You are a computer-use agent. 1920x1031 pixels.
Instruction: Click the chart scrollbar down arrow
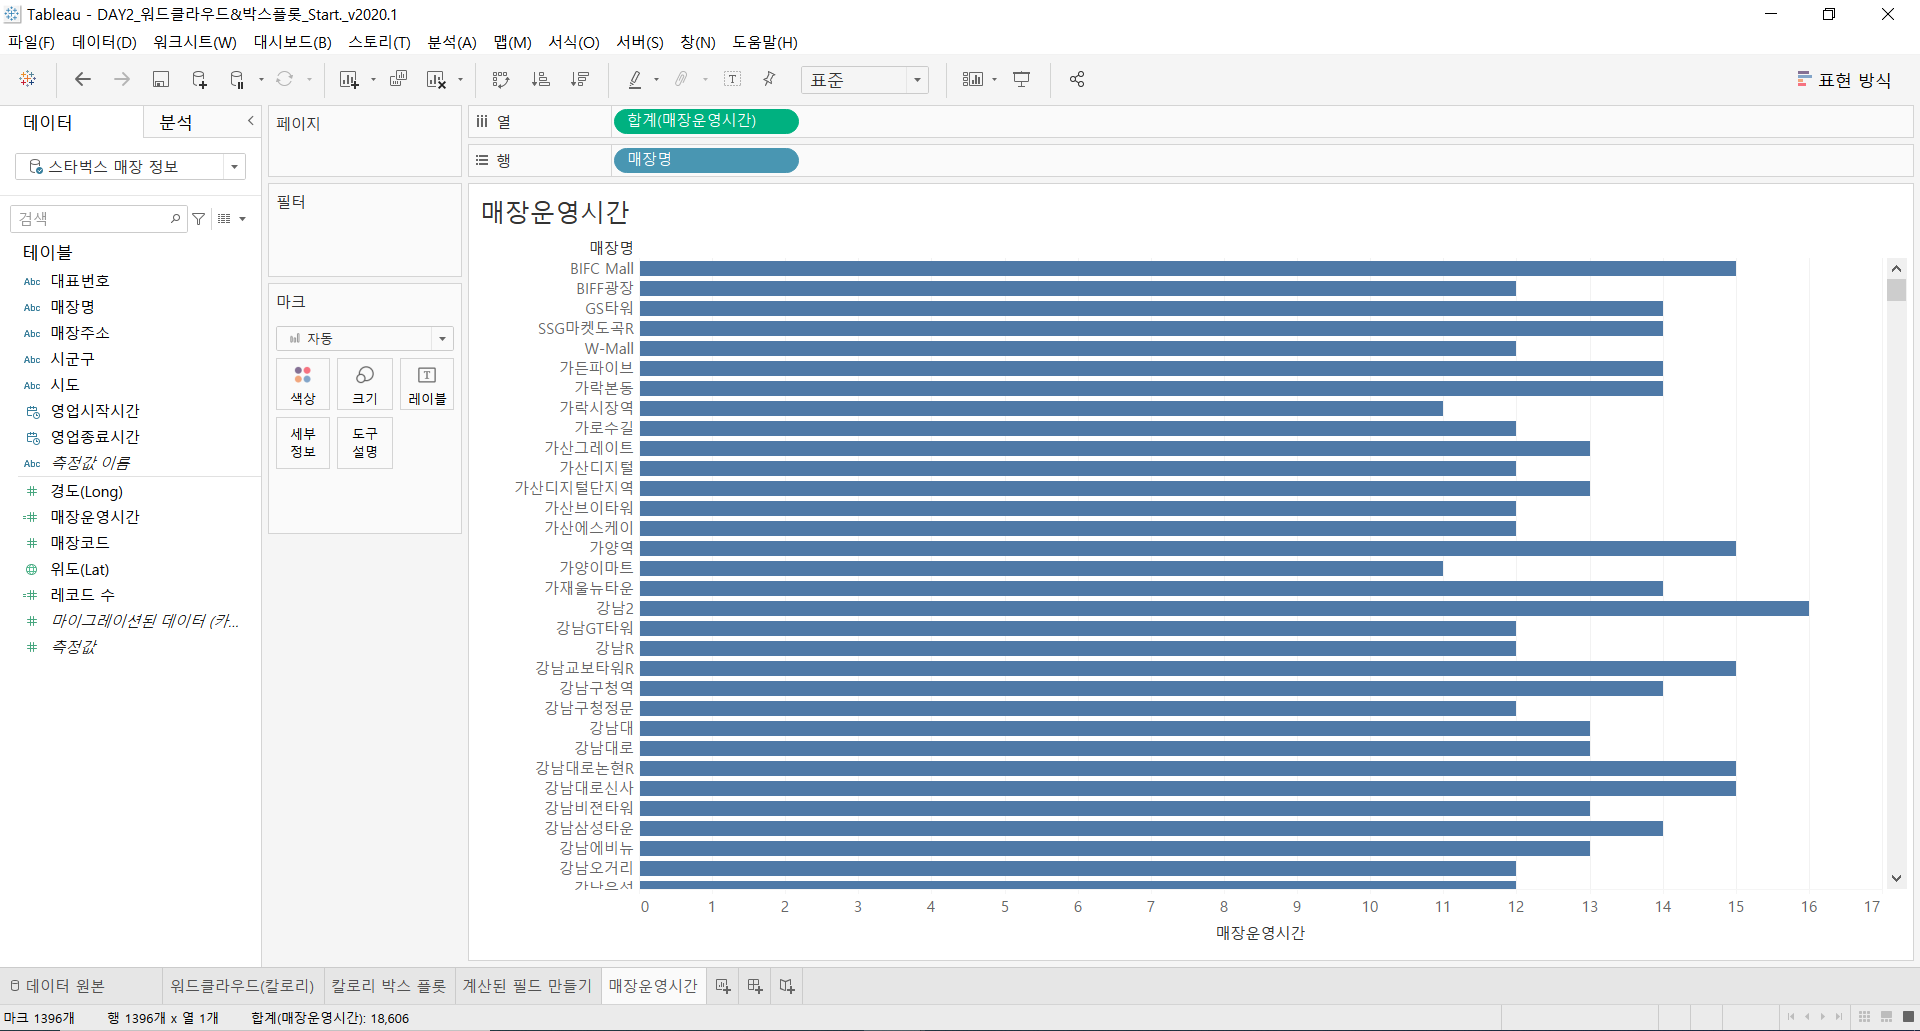(x=1896, y=878)
